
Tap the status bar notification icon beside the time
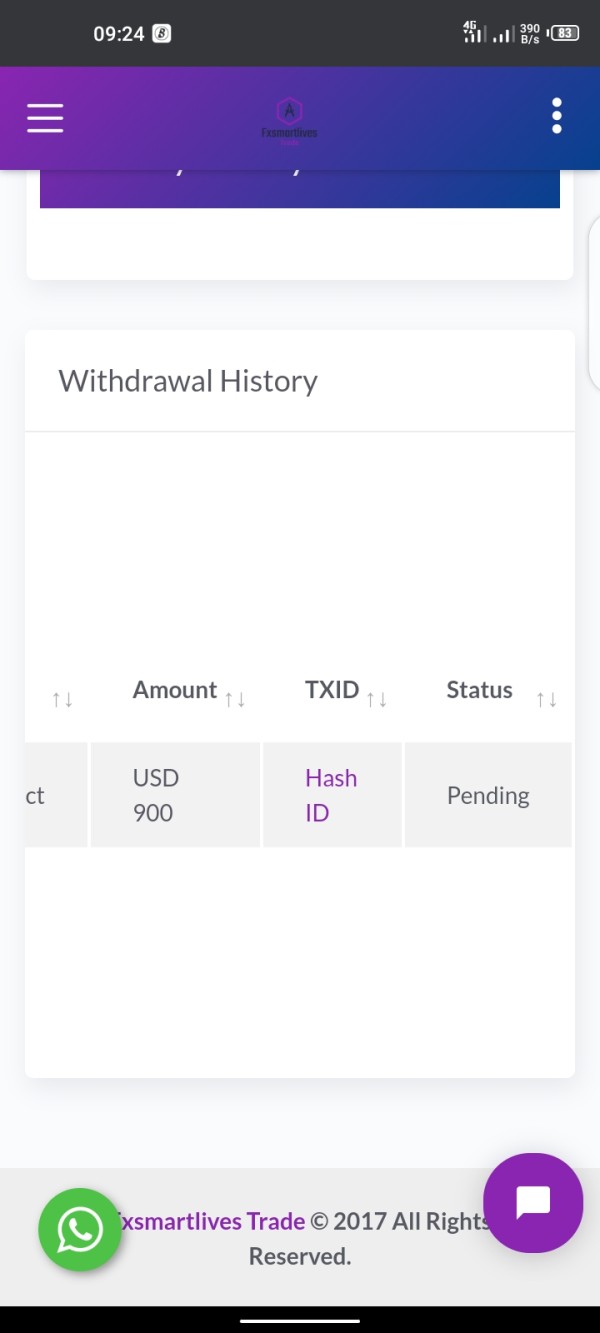(161, 33)
